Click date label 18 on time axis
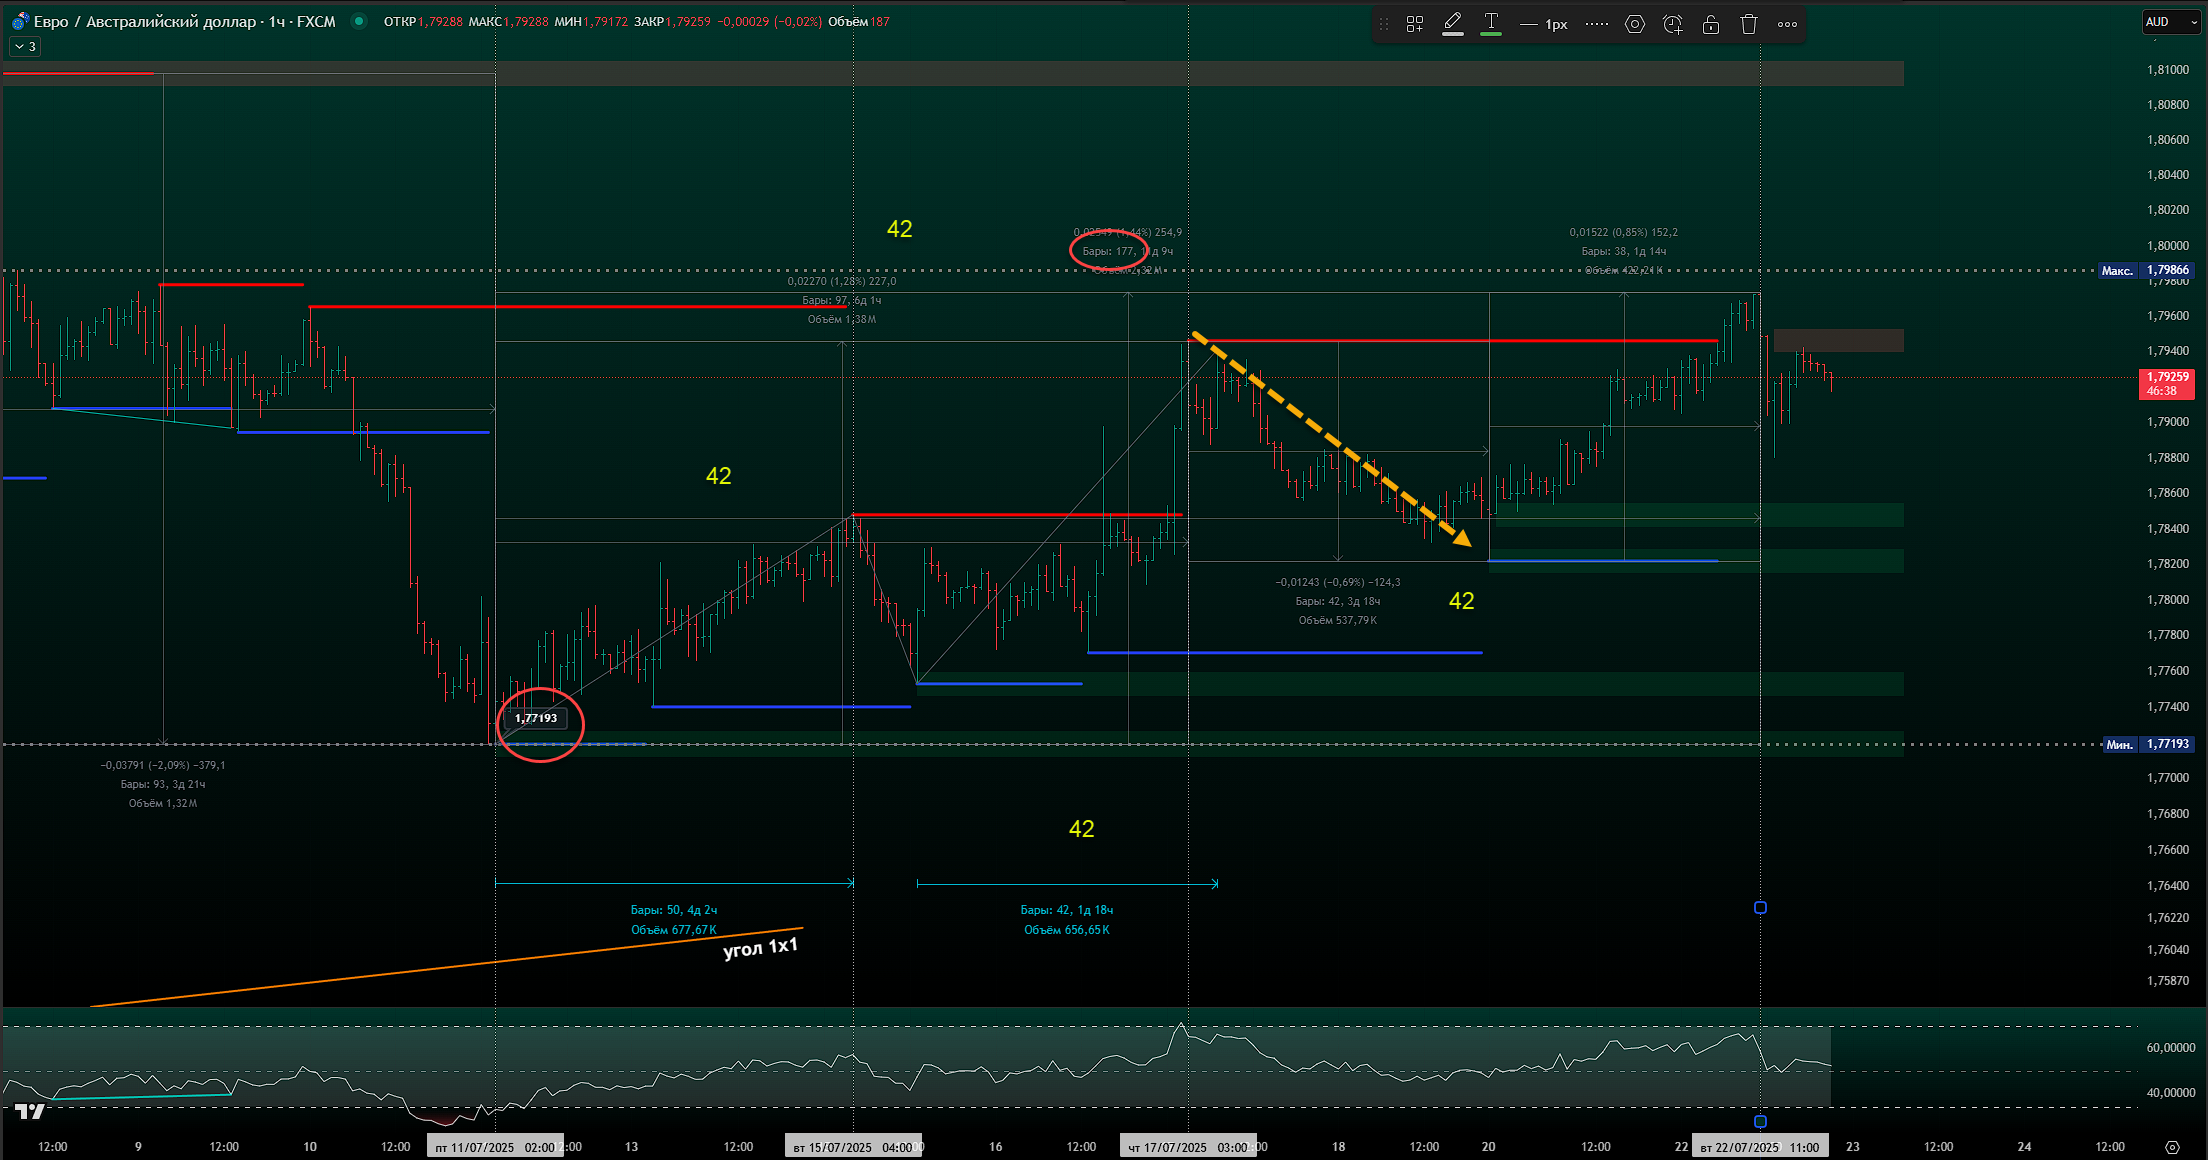Image resolution: width=2208 pixels, height=1160 pixels. tap(1339, 1147)
